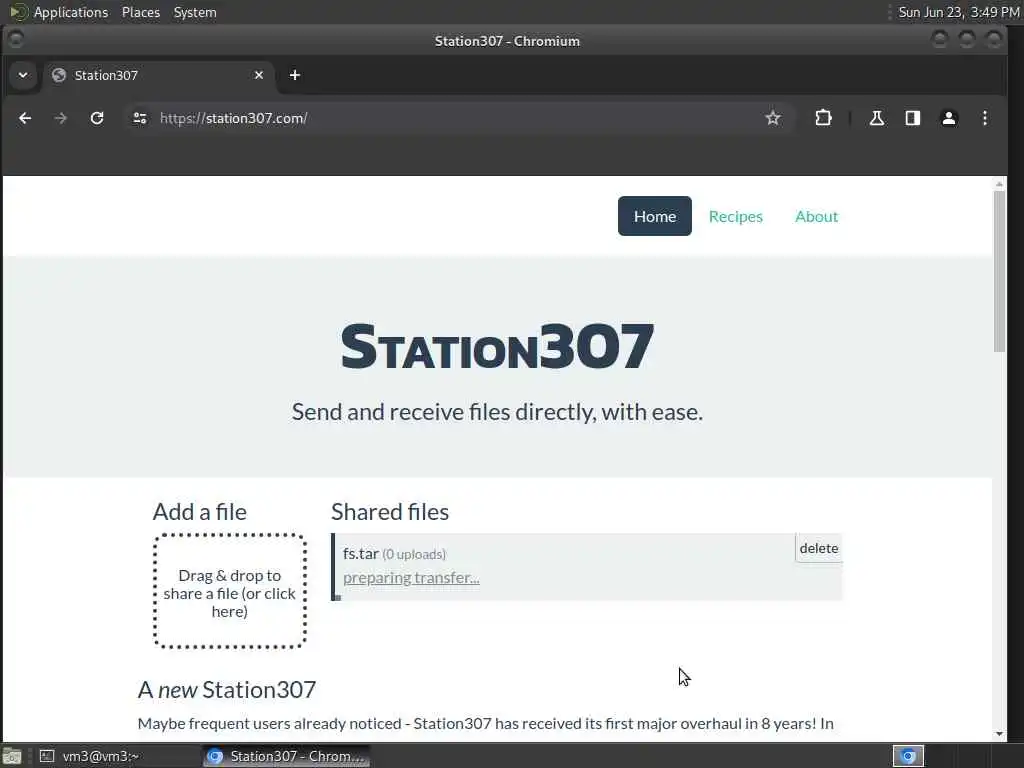Click the fs.tar file name
This screenshot has height=768, width=1024.
360,553
